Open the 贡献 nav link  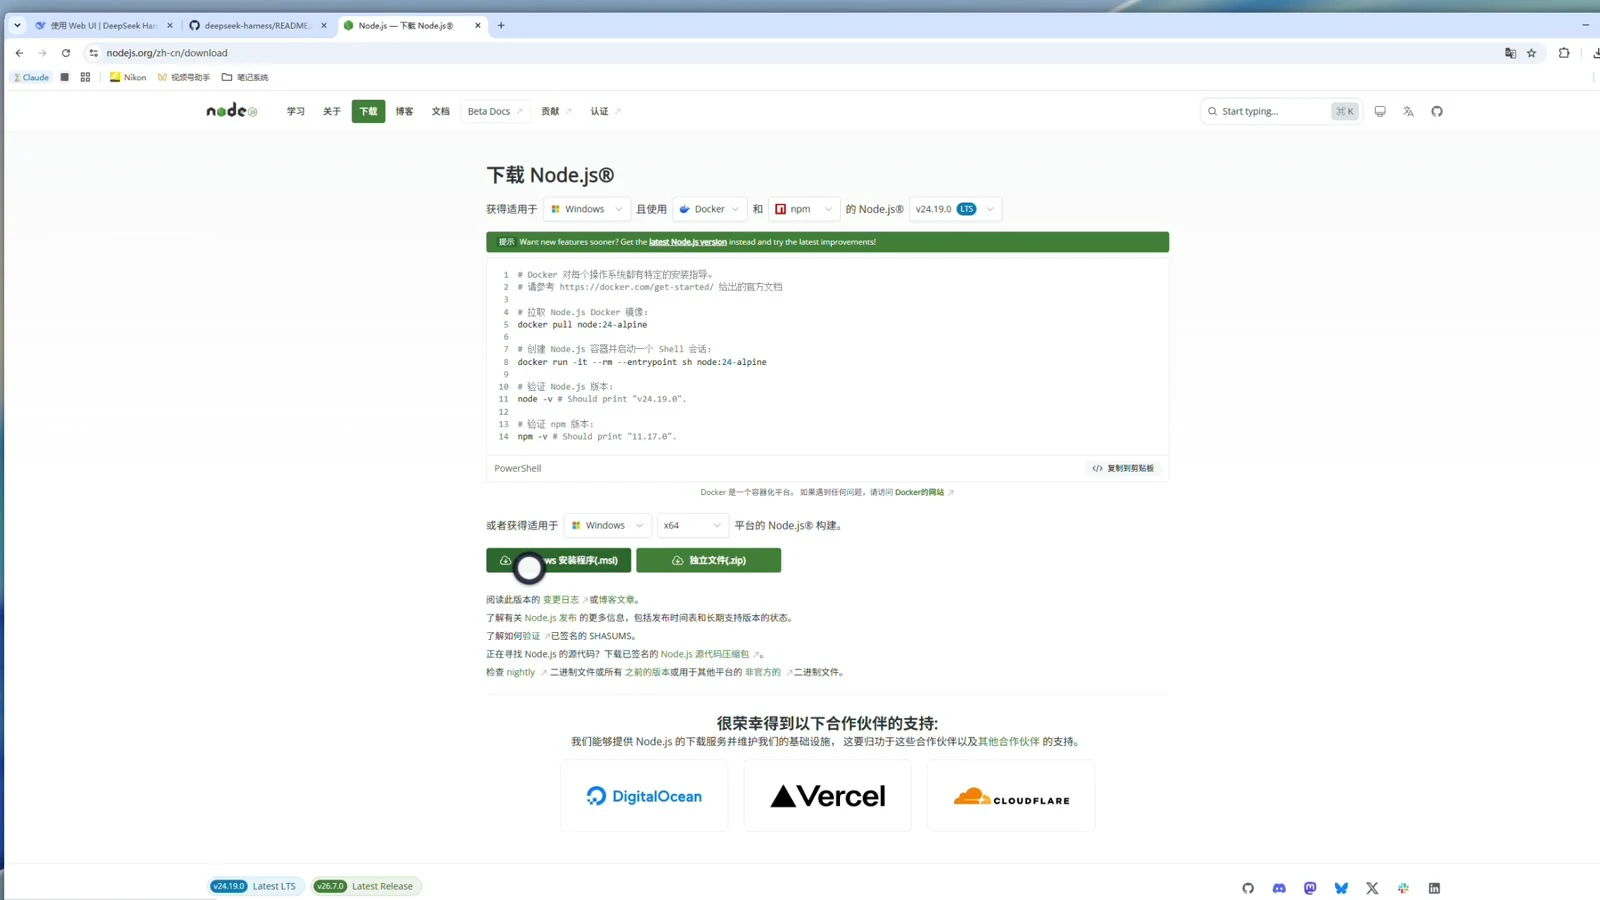tap(556, 111)
